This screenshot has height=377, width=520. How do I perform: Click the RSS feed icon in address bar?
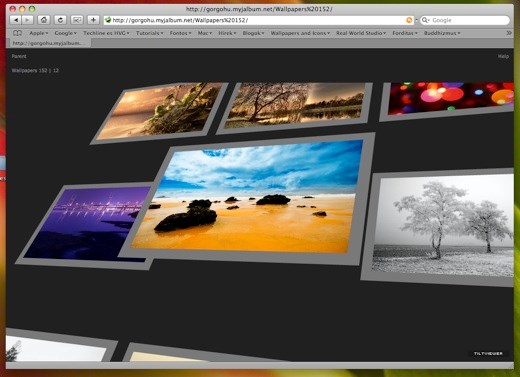point(409,20)
